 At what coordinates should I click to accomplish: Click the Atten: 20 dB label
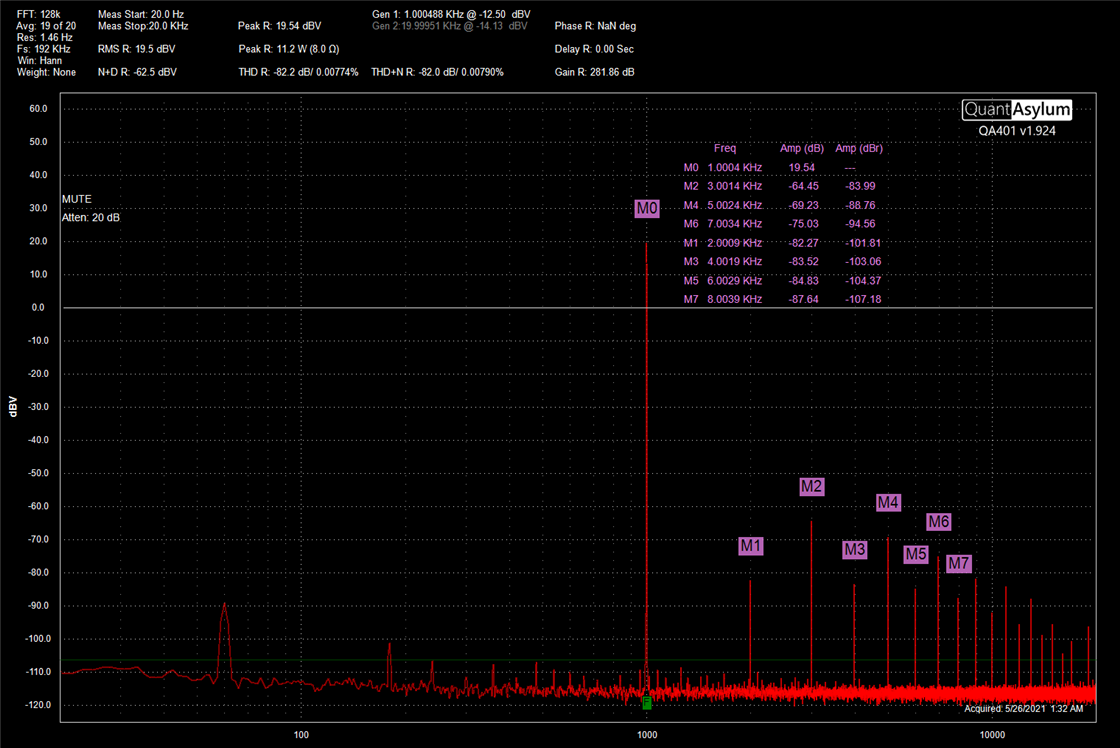(91, 217)
